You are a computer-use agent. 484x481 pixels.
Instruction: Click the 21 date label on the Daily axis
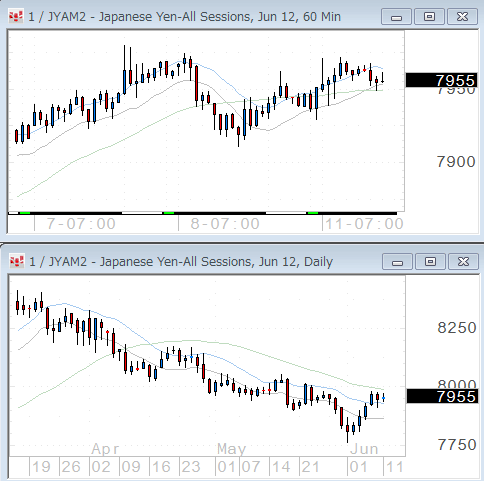(x=311, y=467)
